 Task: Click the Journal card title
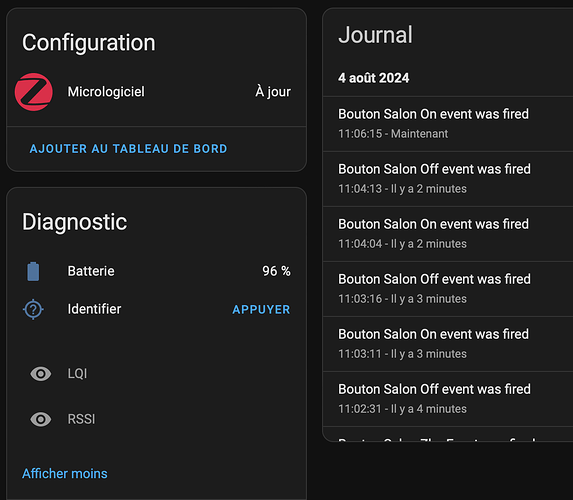point(375,35)
